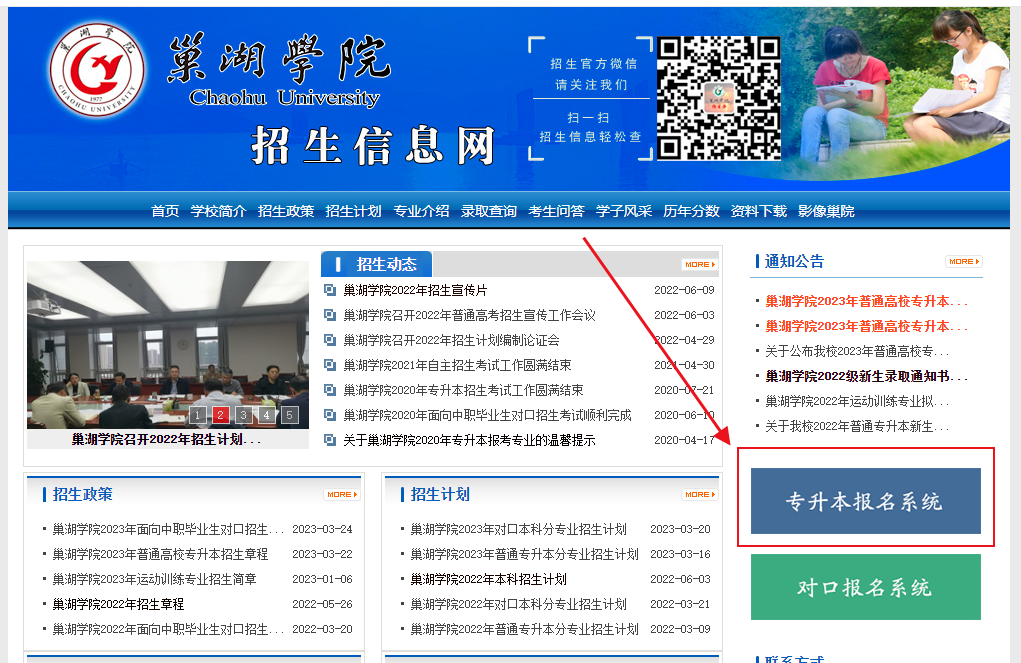Go to 首页 in navigation bar

(165, 211)
